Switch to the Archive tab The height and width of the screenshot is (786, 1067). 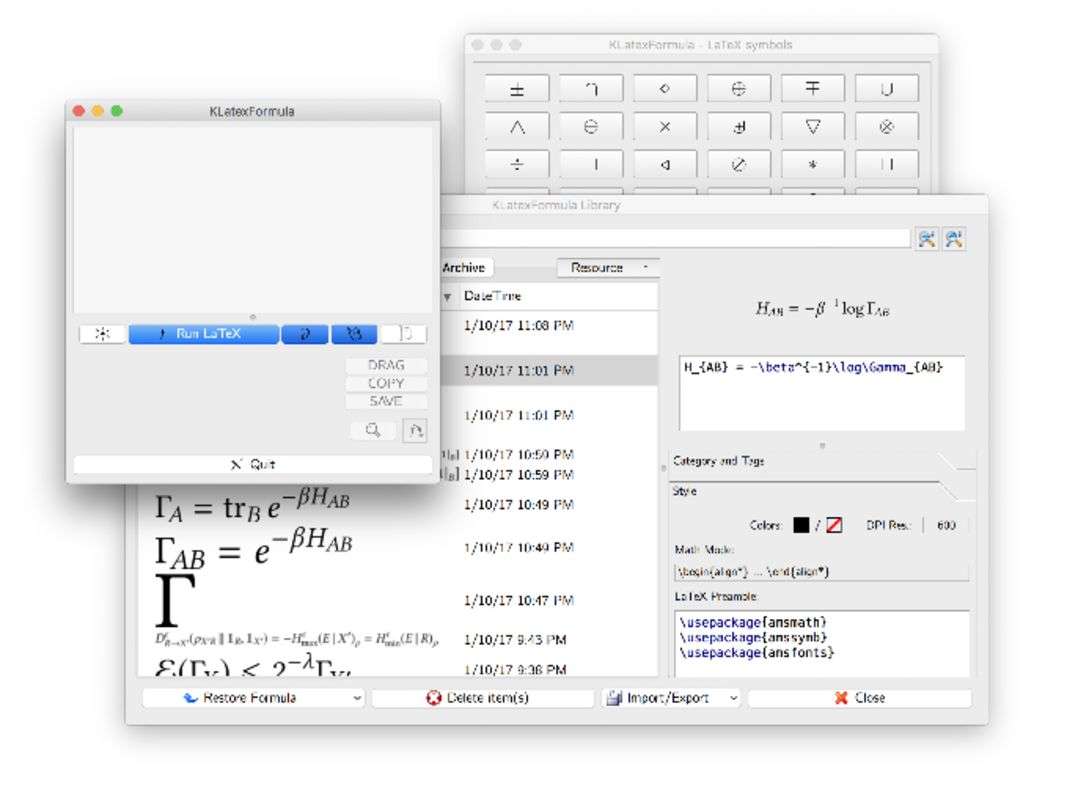pos(465,268)
